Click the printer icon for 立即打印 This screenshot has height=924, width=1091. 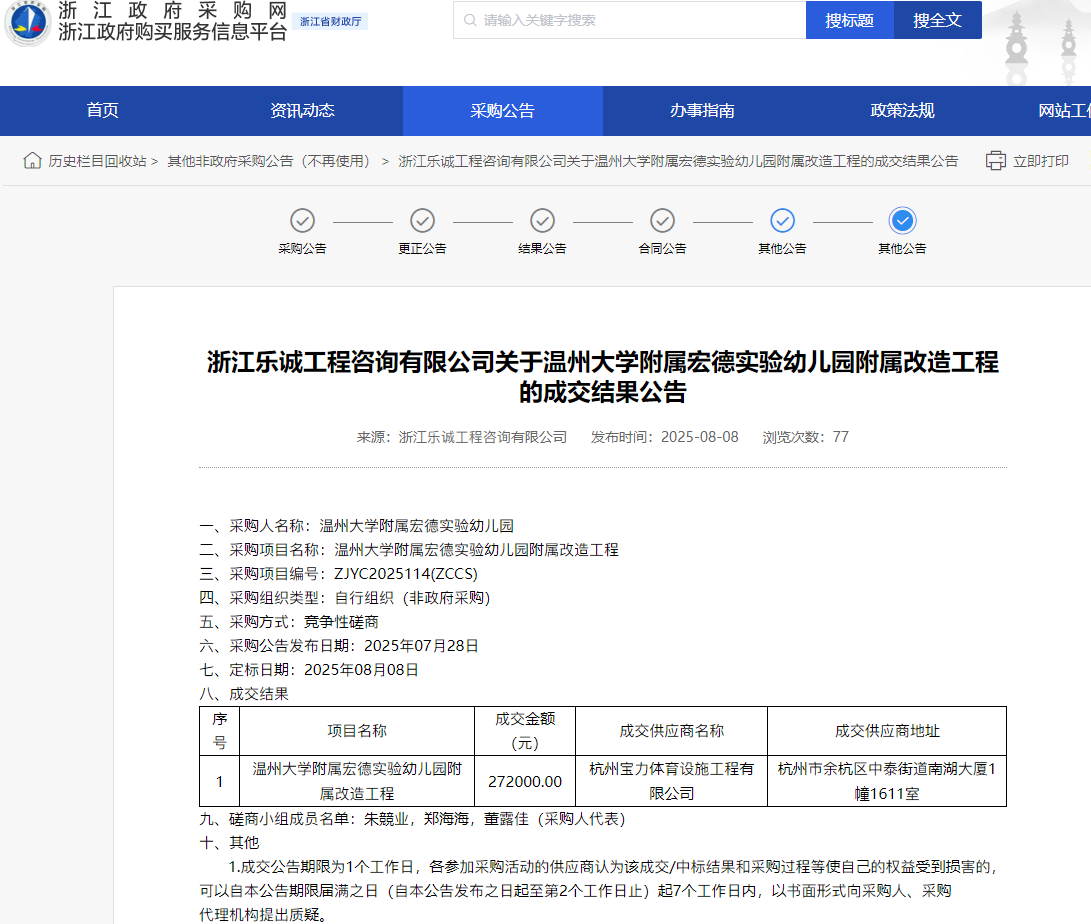tap(995, 161)
